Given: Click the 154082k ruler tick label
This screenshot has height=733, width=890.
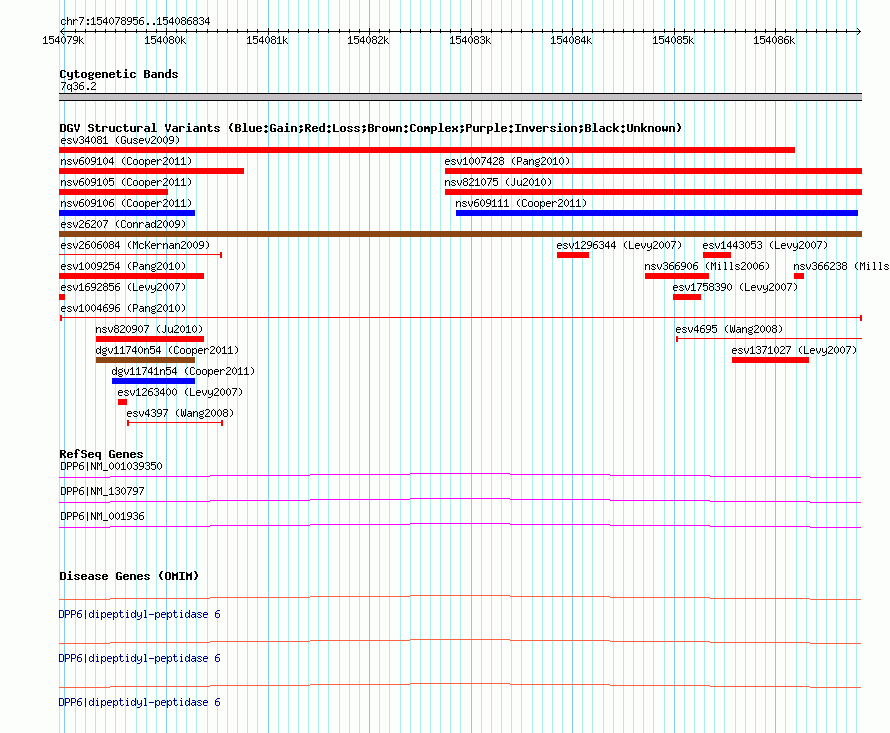Looking at the screenshot, I should pyautogui.click(x=368, y=40).
